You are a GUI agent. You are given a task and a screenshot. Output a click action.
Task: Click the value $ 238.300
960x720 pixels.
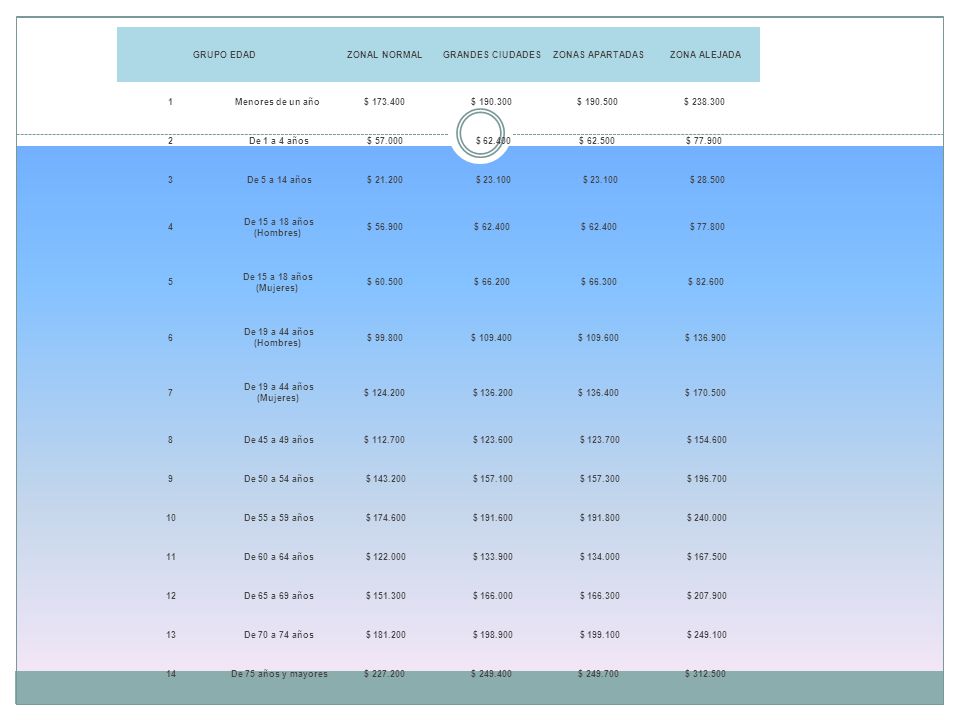point(705,102)
